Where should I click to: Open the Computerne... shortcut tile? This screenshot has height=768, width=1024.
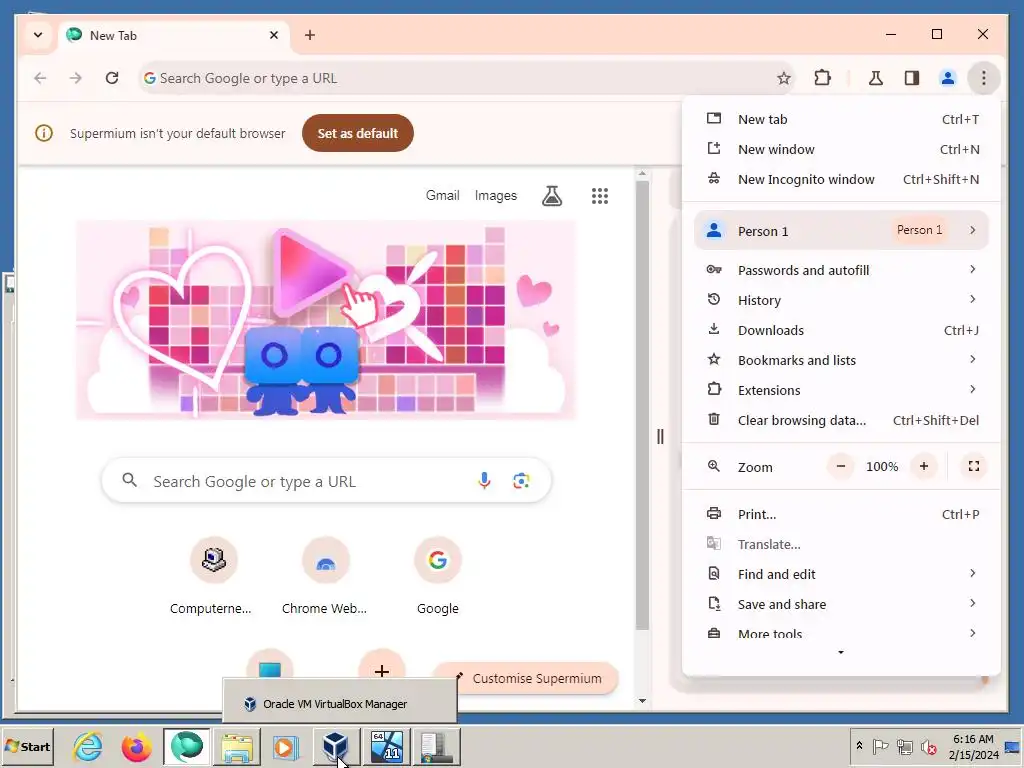(x=214, y=576)
